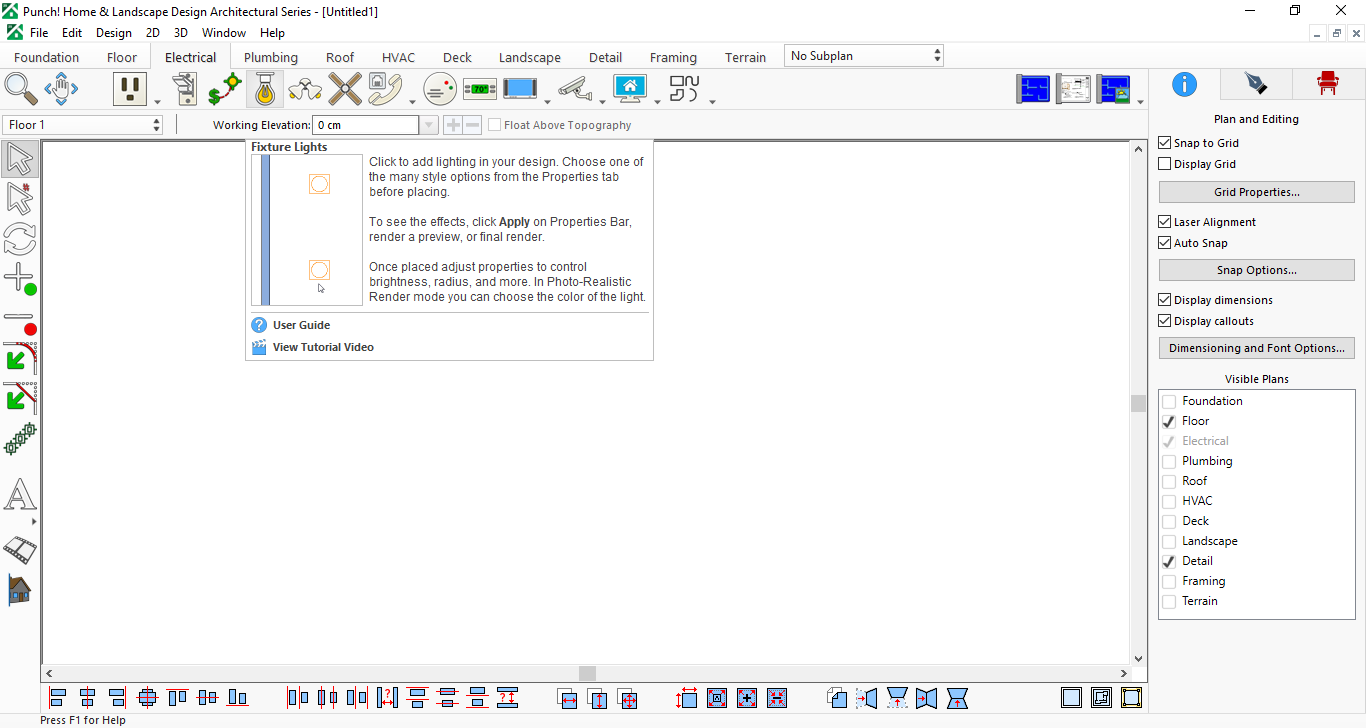This screenshot has width=1366, height=728.
Task: Open the blue information panel tab
Action: (1185, 83)
